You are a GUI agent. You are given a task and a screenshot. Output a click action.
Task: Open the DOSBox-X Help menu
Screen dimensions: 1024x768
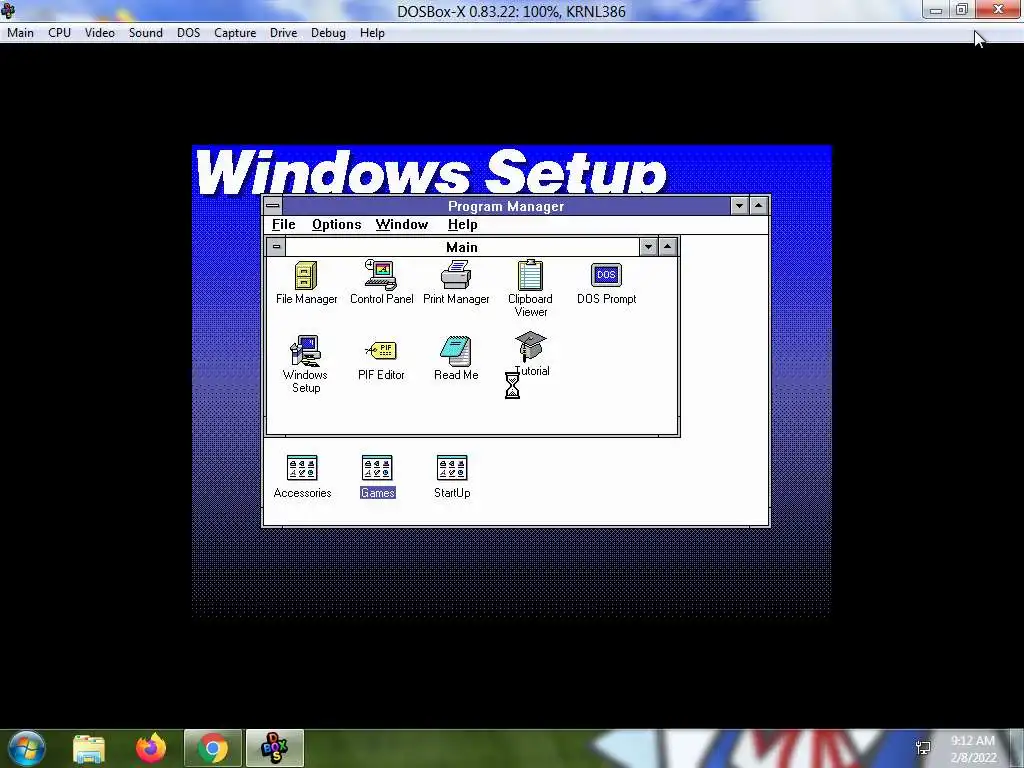point(372,33)
